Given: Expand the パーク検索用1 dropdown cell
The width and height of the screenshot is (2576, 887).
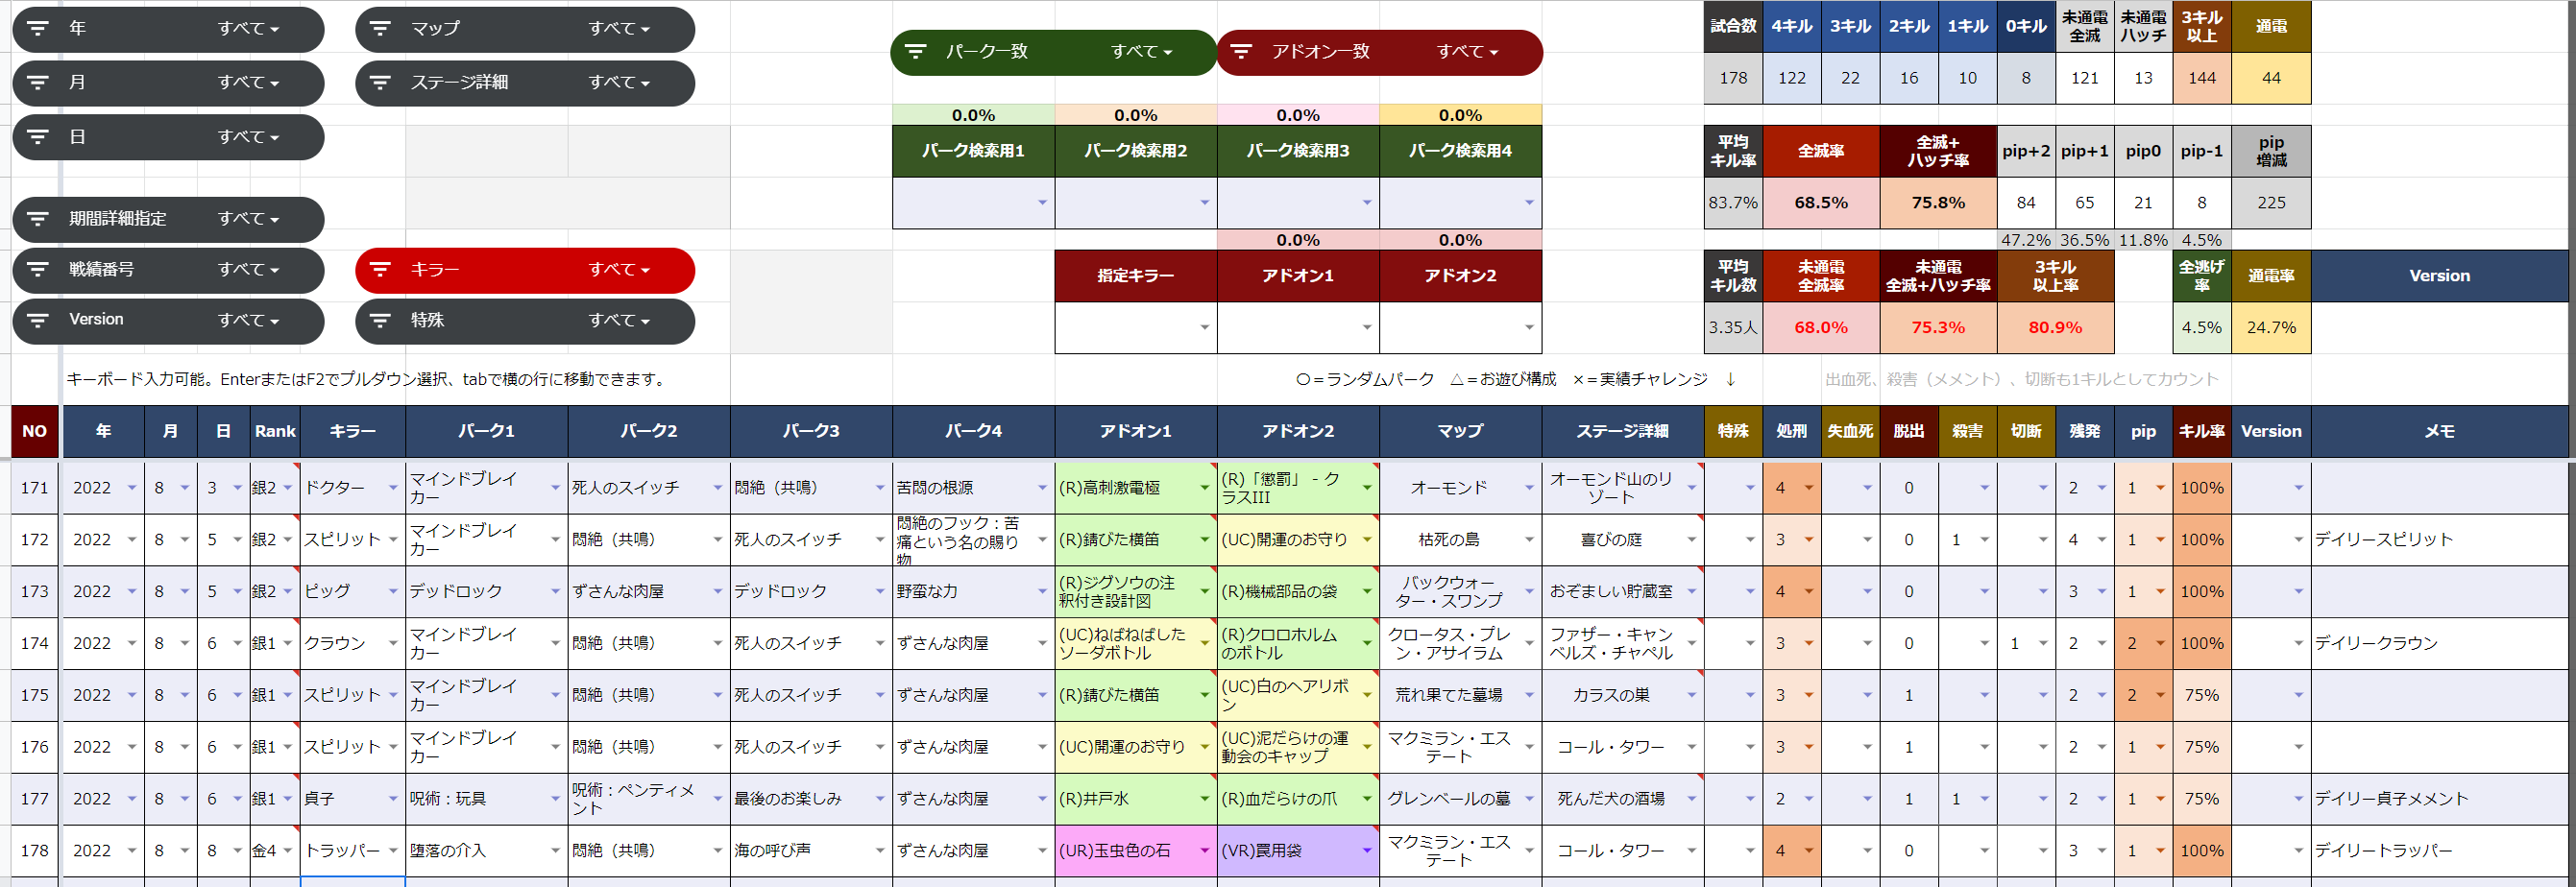Looking at the screenshot, I should click(1042, 203).
